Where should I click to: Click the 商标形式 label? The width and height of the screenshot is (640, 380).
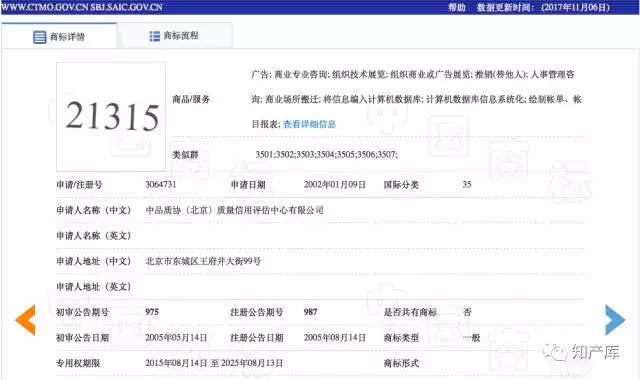(x=401, y=363)
